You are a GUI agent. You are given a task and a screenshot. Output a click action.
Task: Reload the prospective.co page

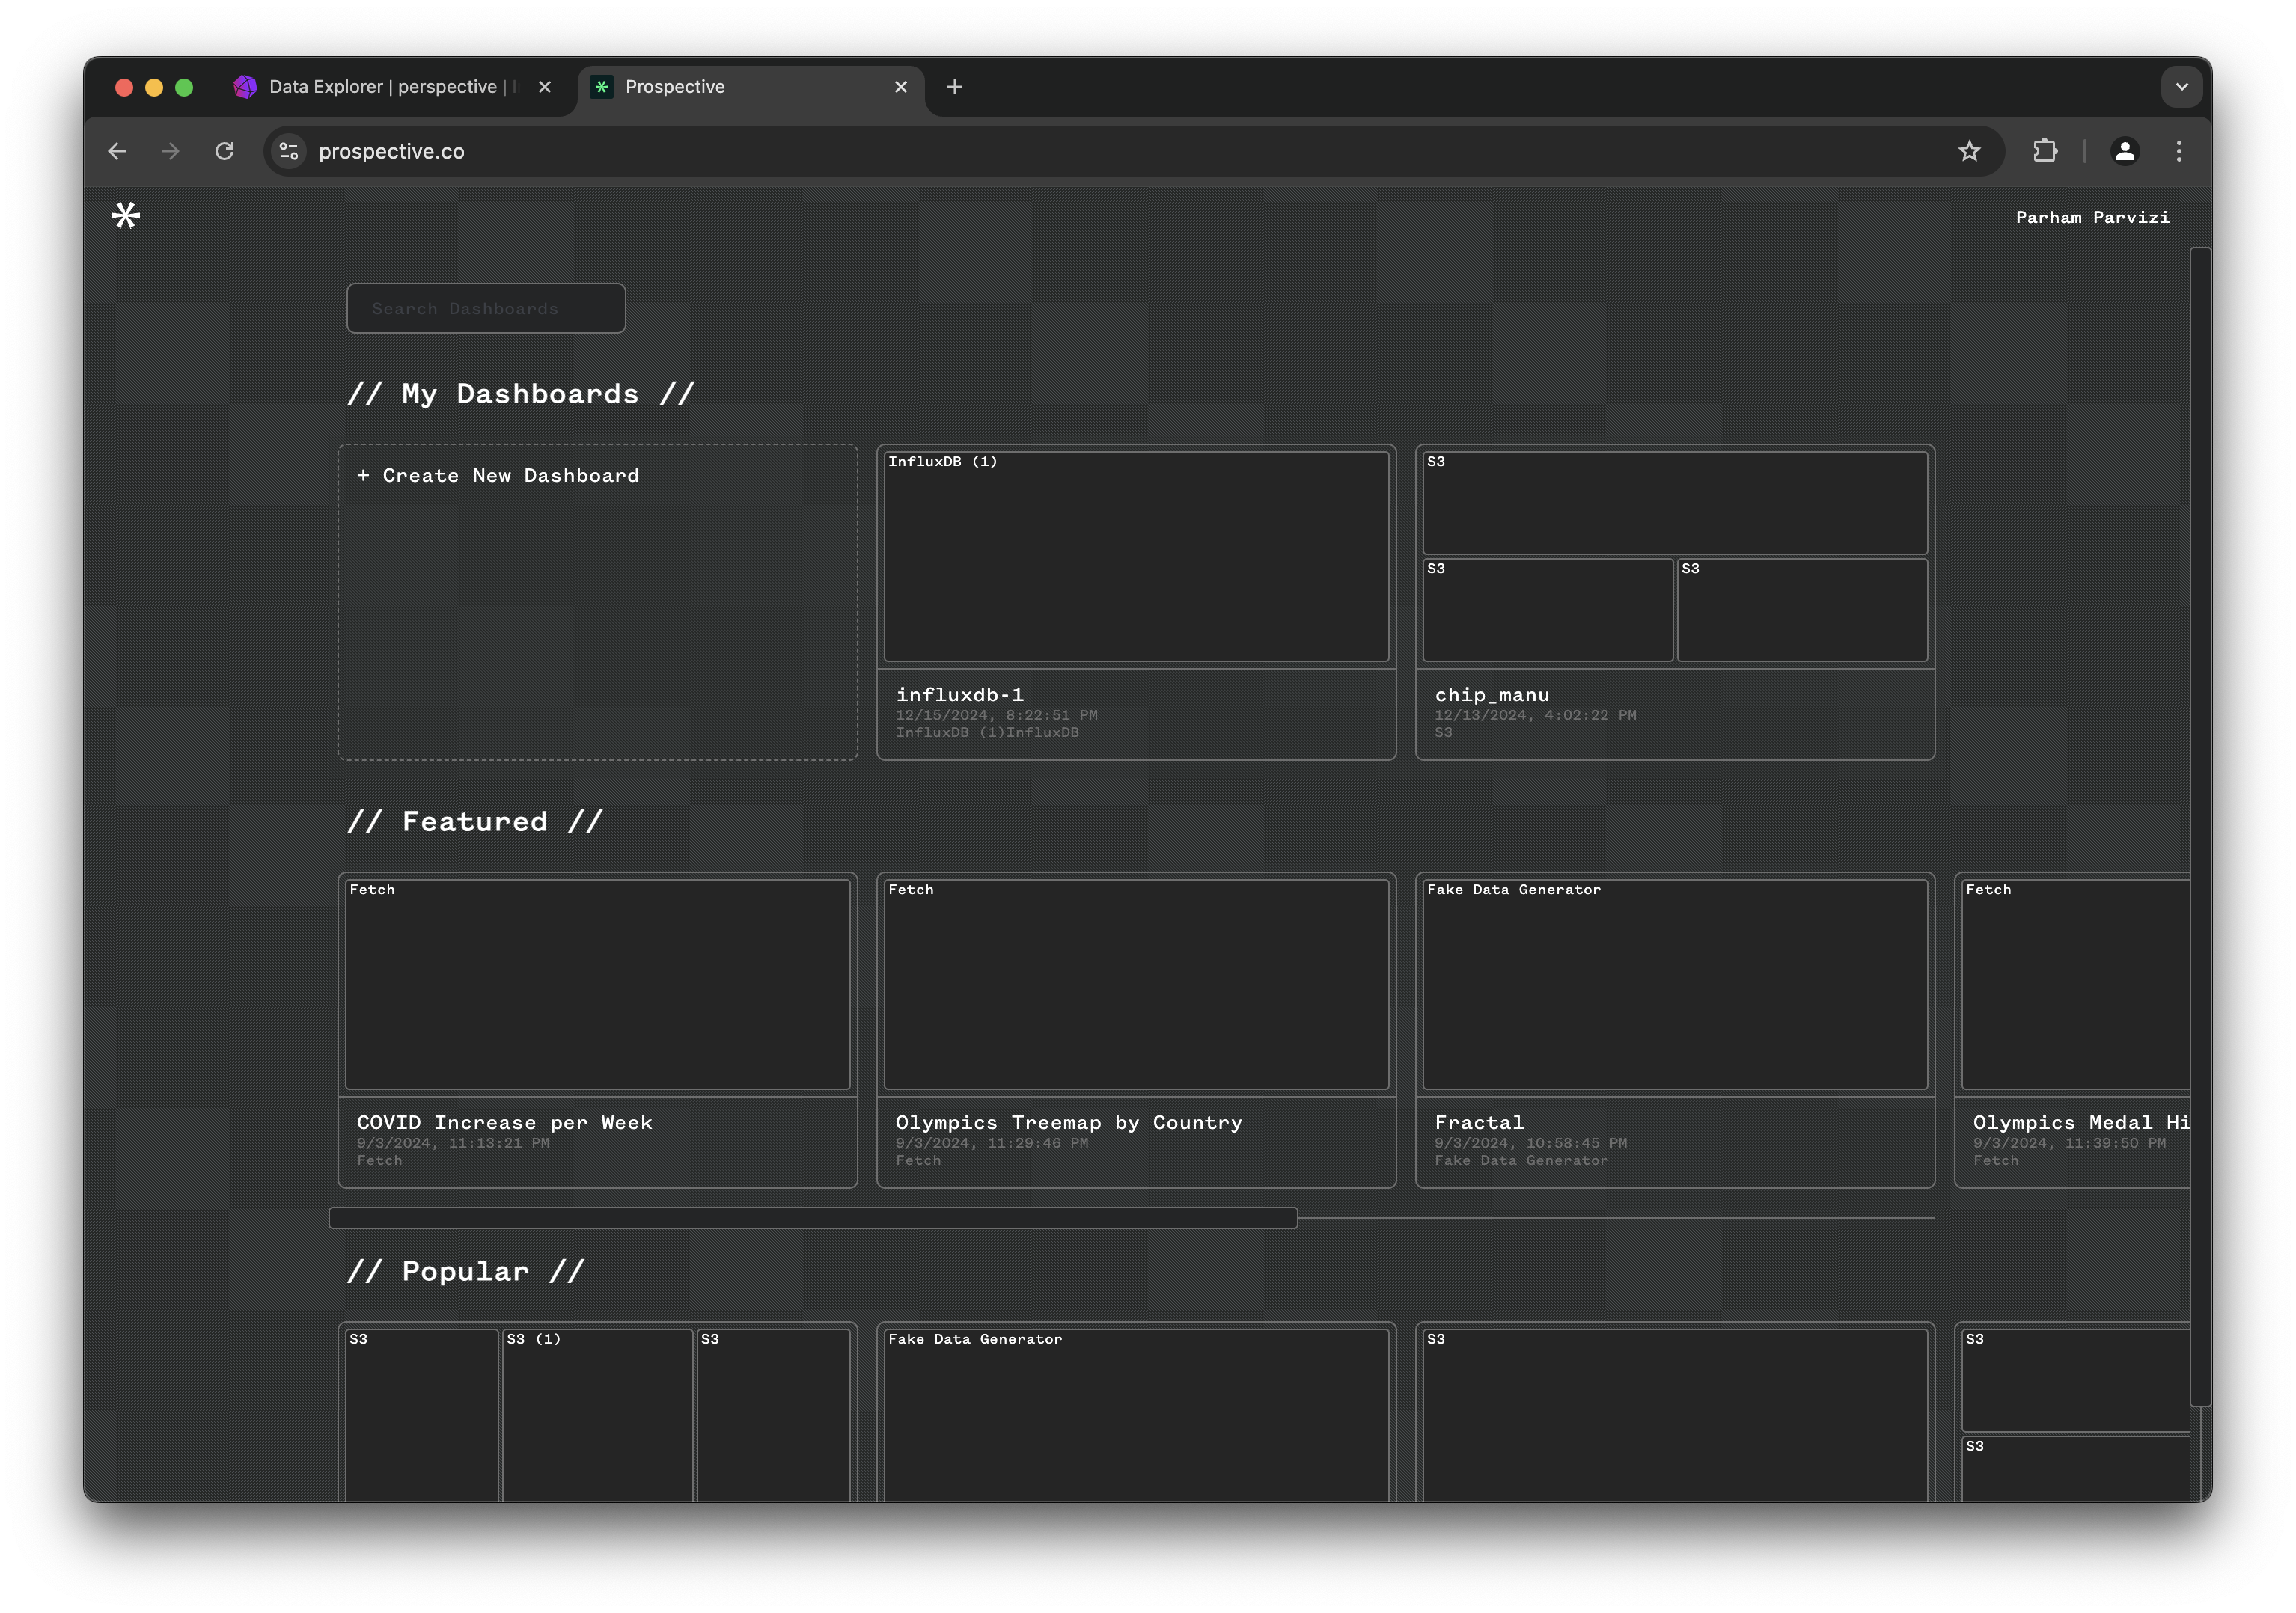pos(224,151)
